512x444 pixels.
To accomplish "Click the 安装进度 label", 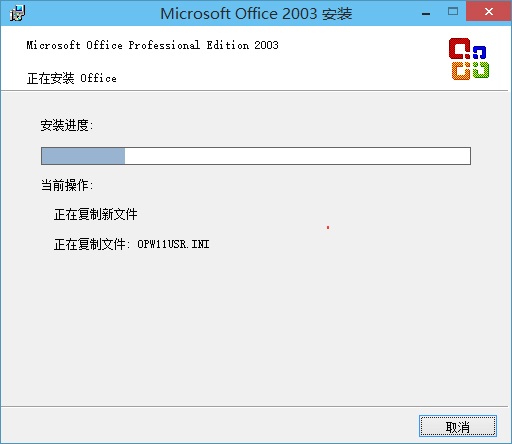I will pyautogui.click(x=67, y=125).
